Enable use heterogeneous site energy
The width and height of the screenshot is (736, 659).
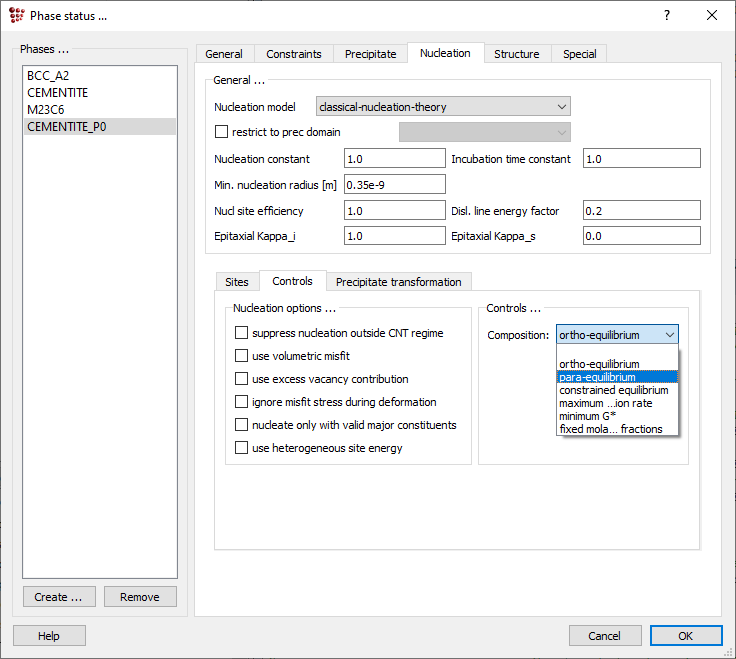(x=241, y=448)
